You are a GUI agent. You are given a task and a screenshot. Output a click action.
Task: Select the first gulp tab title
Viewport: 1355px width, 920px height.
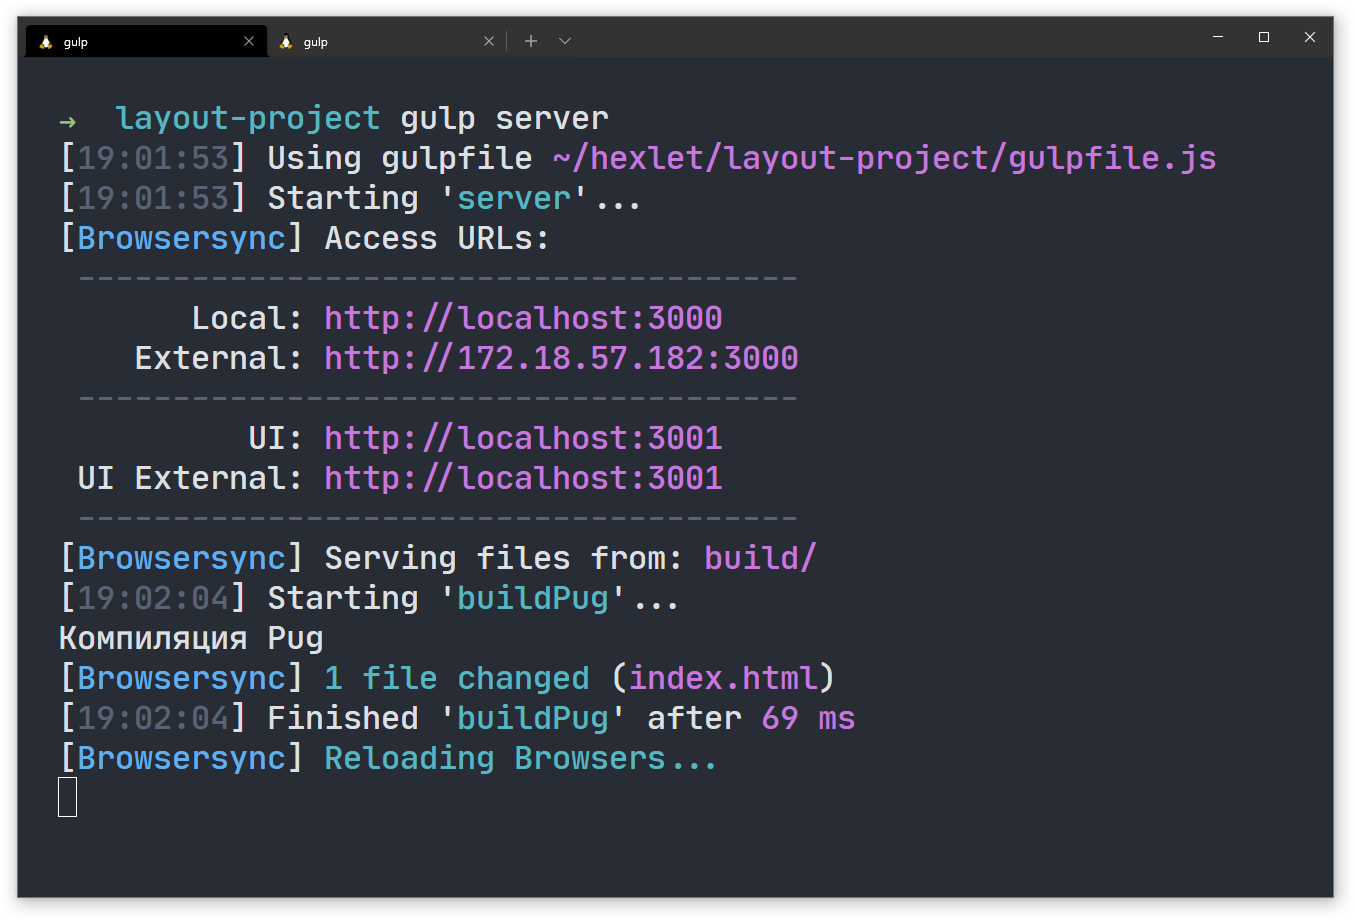click(x=76, y=42)
